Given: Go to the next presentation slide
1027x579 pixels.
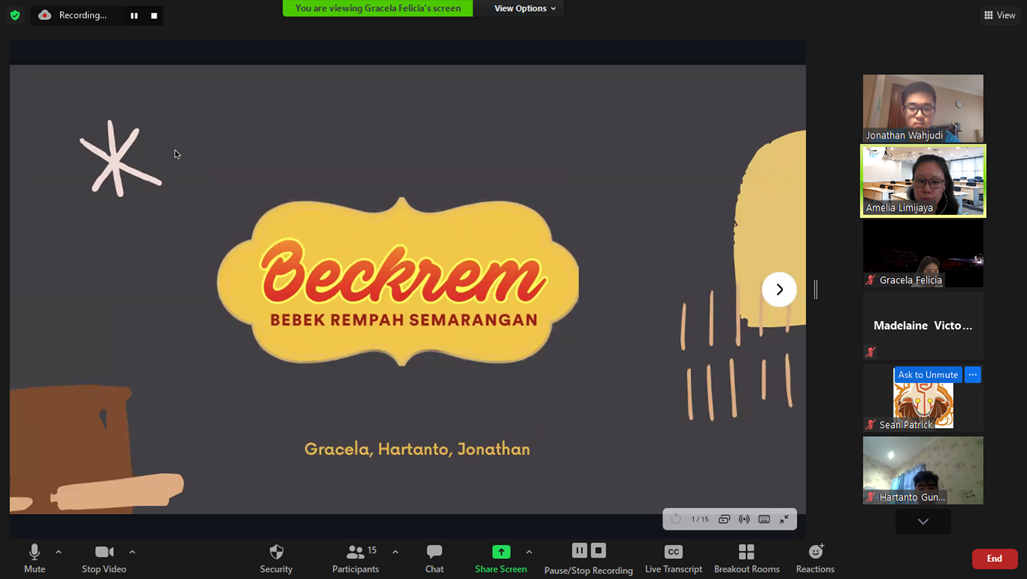Looking at the screenshot, I should (779, 289).
